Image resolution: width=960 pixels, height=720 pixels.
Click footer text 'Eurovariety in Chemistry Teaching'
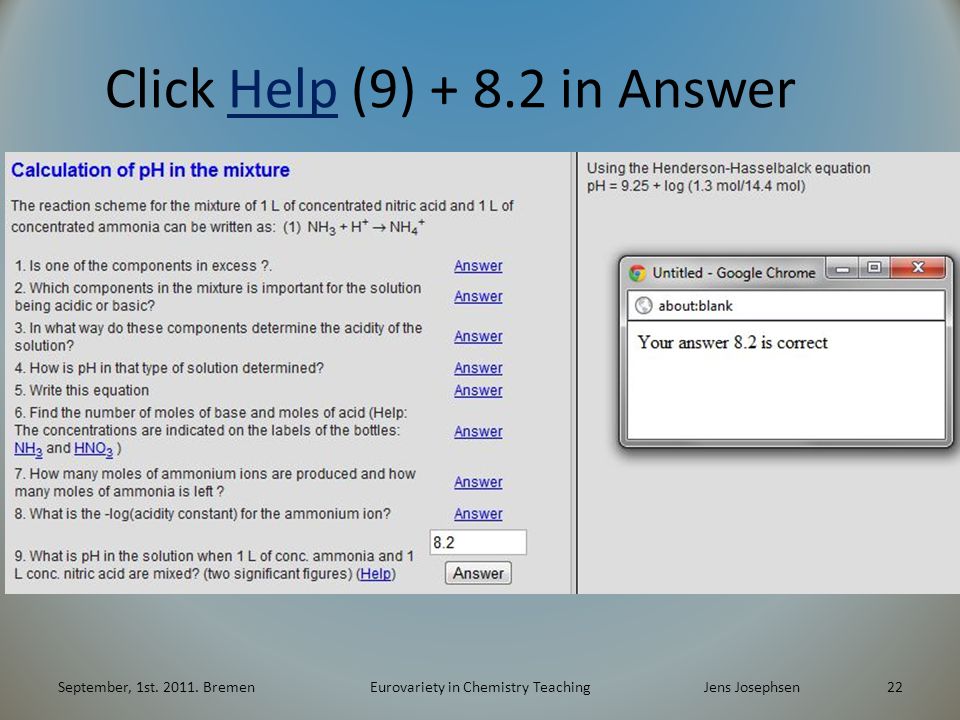[x=480, y=687]
